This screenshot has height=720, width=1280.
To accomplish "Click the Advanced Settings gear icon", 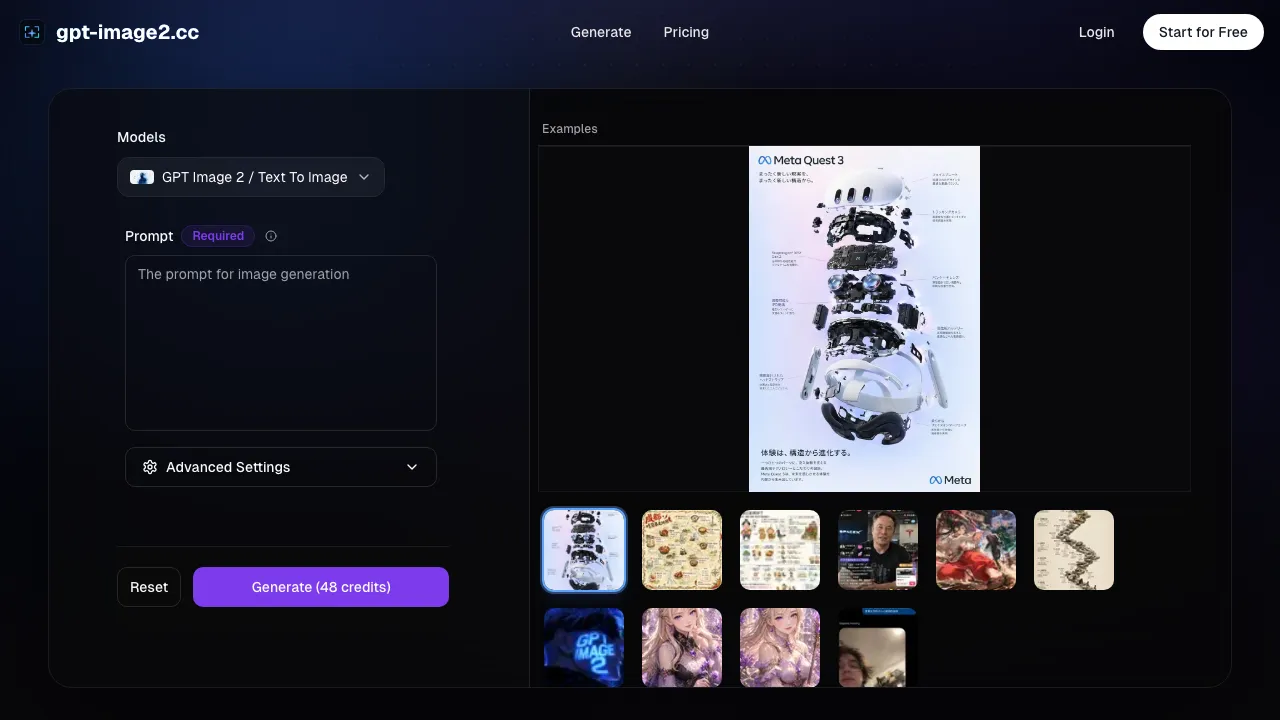I will 150,467.
